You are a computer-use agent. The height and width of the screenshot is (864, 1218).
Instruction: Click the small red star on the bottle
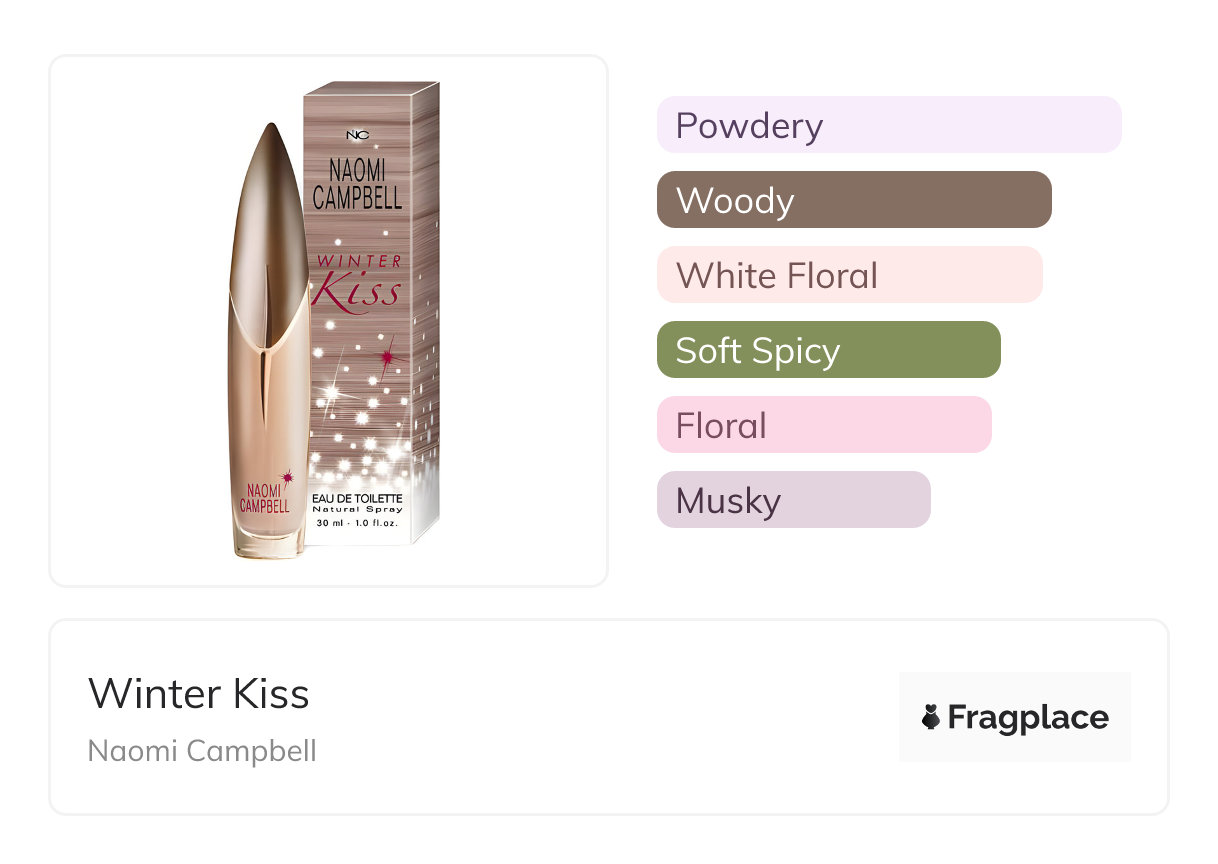(288, 474)
